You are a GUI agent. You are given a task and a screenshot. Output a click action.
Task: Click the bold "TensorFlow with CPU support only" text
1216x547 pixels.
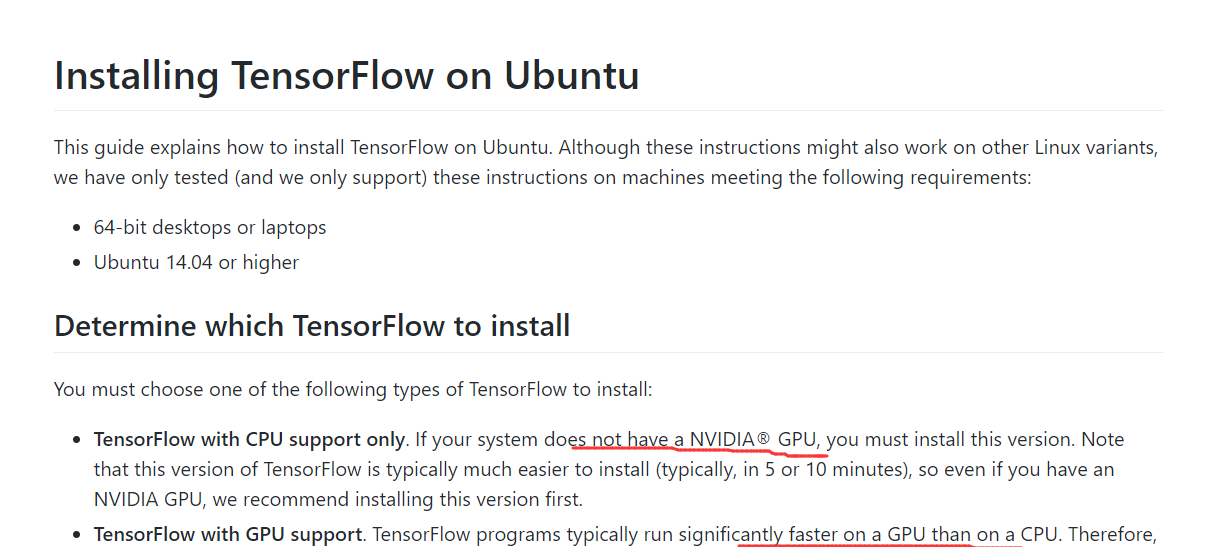pos(249,439)
